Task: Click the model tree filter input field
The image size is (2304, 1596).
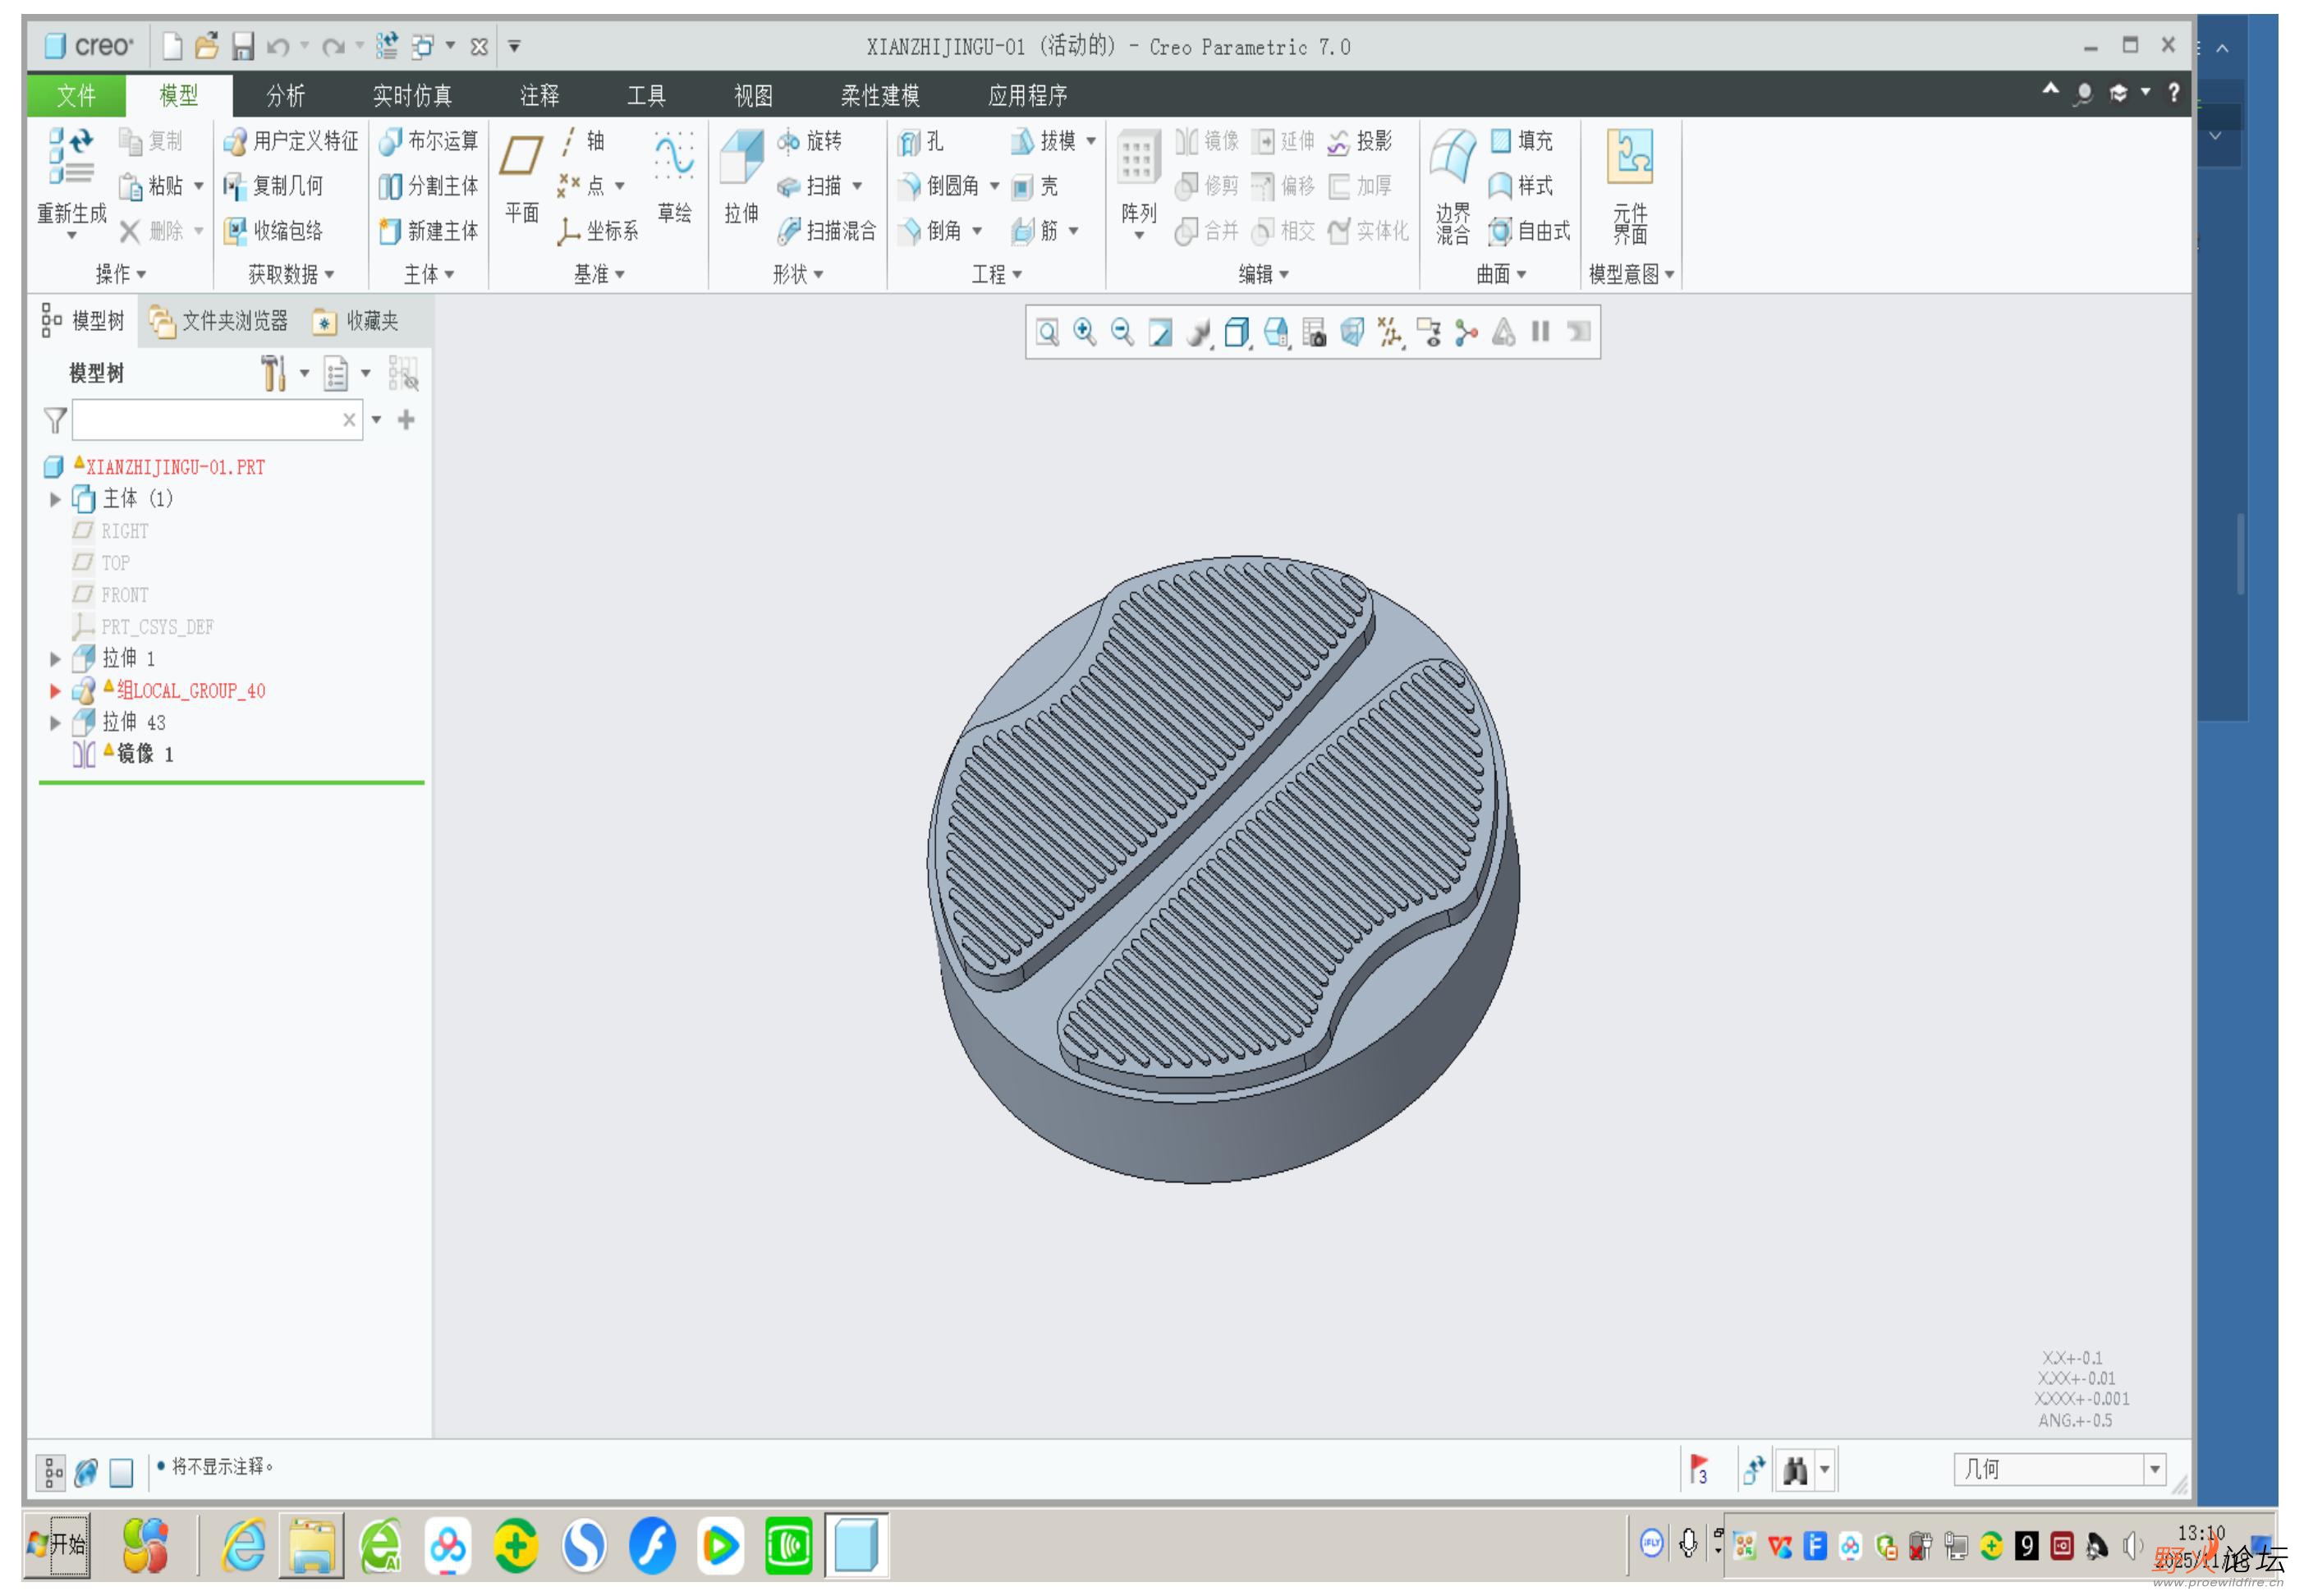Action: click(x=206, y=420)
